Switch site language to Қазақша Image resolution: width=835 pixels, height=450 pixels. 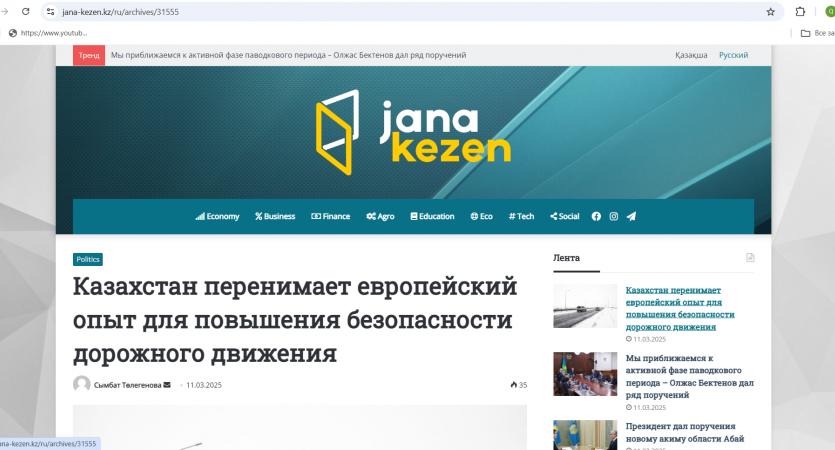tap(691, 55)
